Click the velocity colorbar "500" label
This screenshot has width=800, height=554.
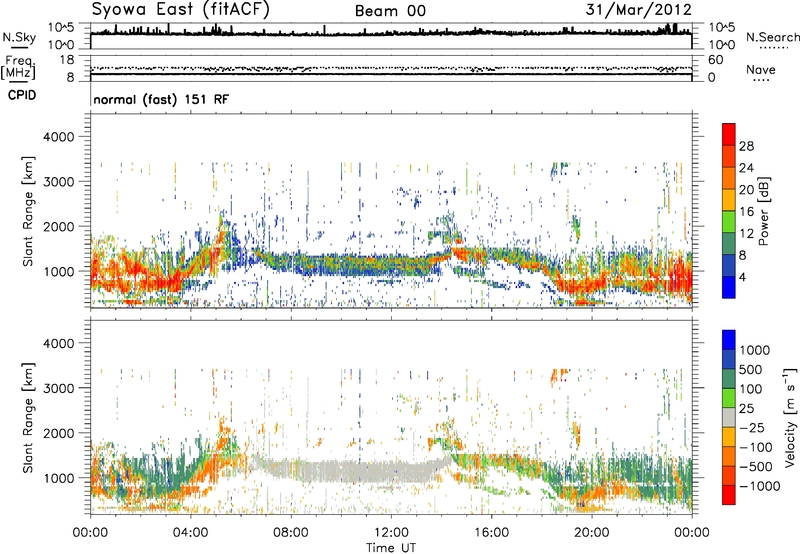(751, 370)
